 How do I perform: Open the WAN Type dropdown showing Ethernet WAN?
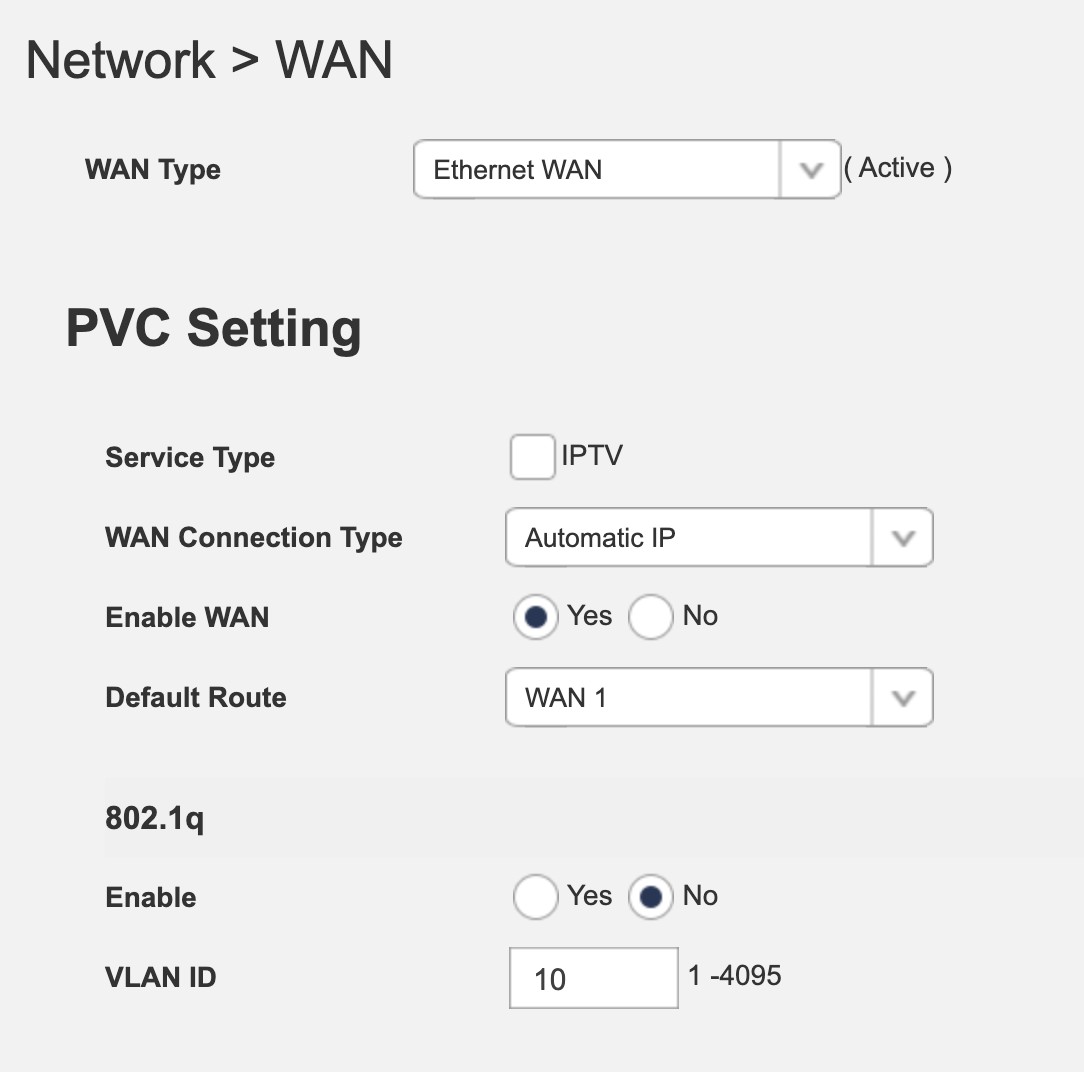tap(597, 169)
